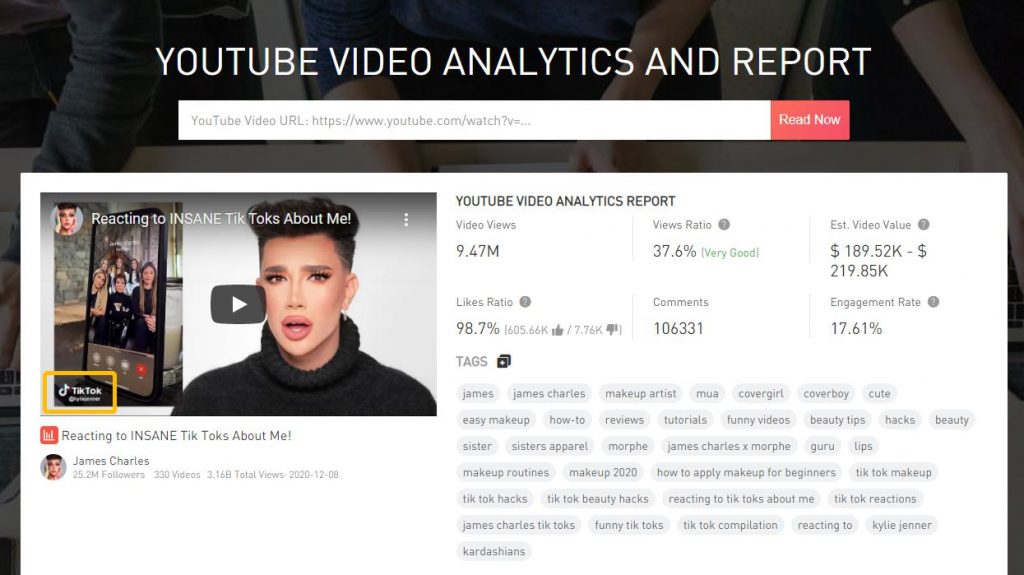
Task: Click the estimated video value dollar range
Action: [x=878, y=261]
